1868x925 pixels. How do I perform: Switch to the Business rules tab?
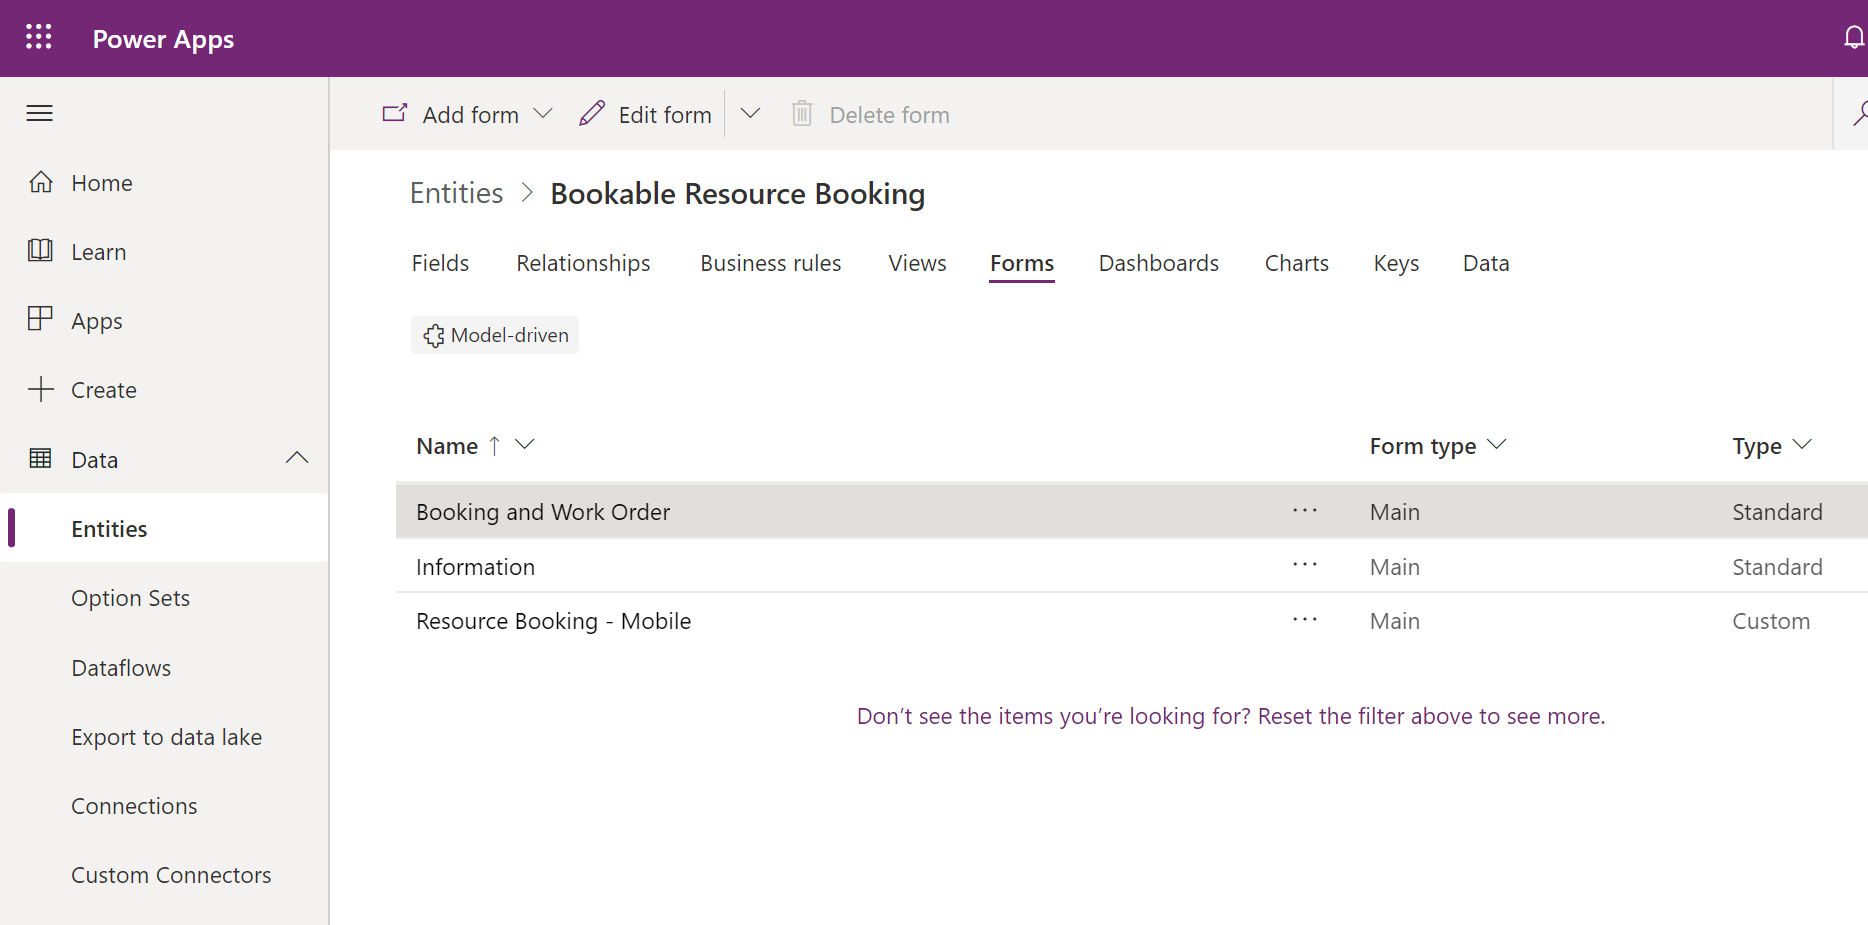point(770,263)
